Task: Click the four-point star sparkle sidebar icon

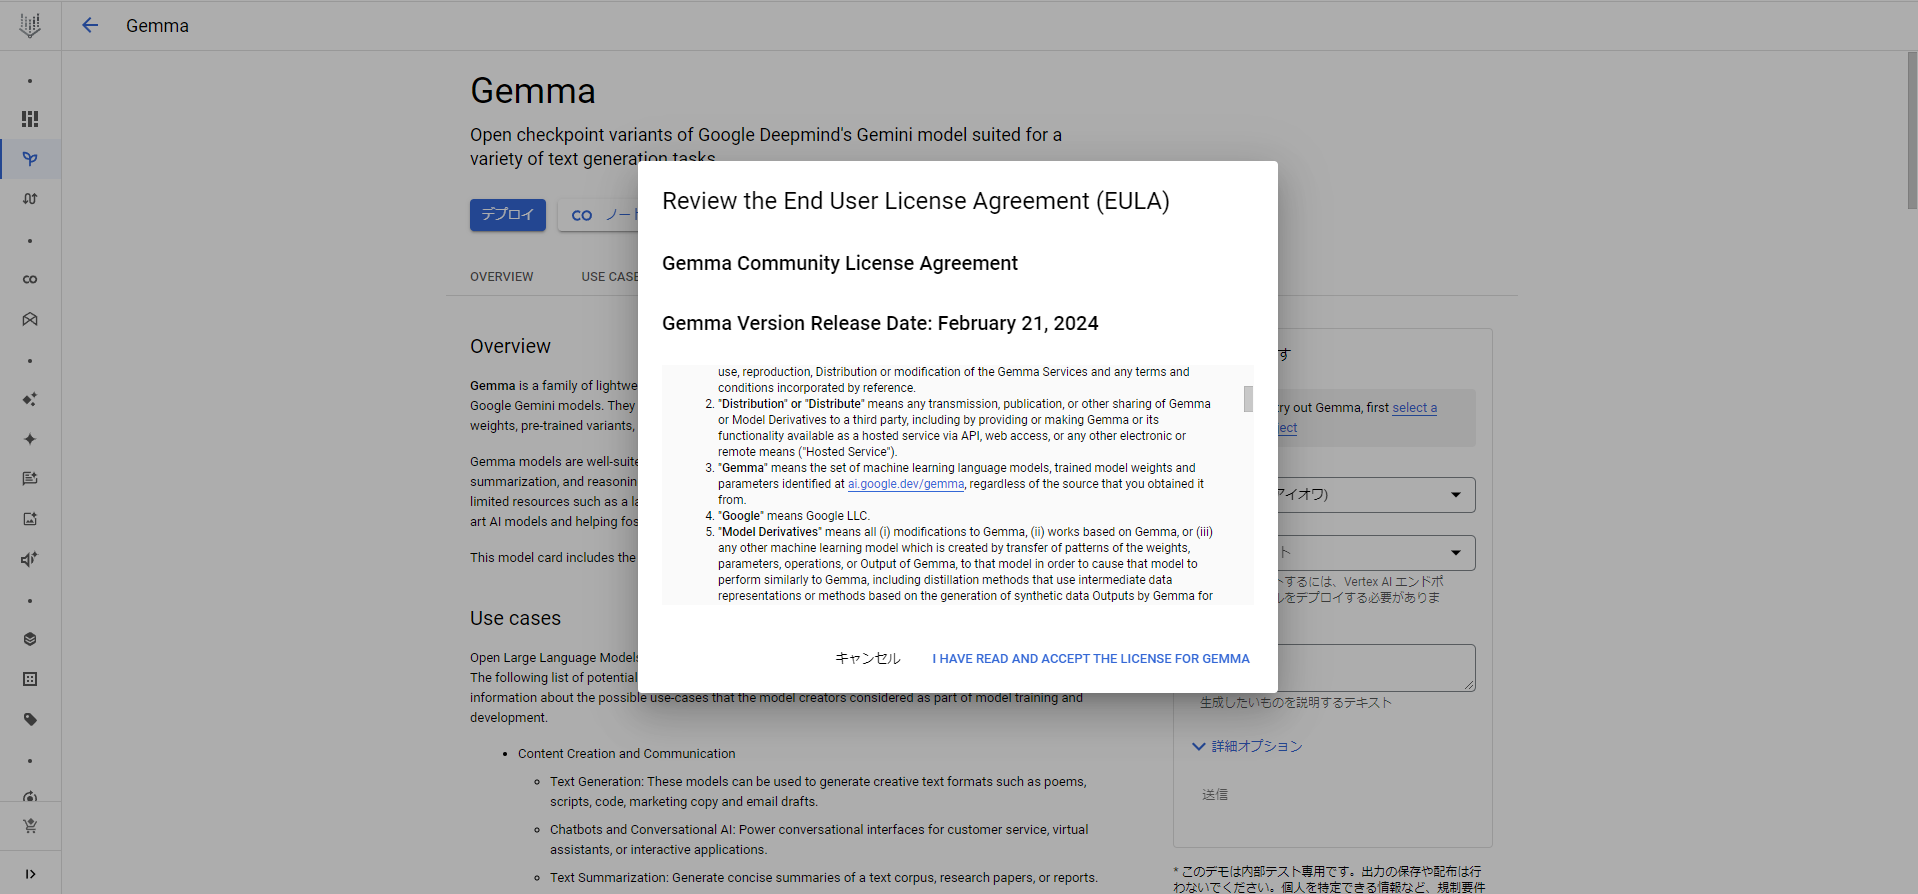Action: point(30,439)
